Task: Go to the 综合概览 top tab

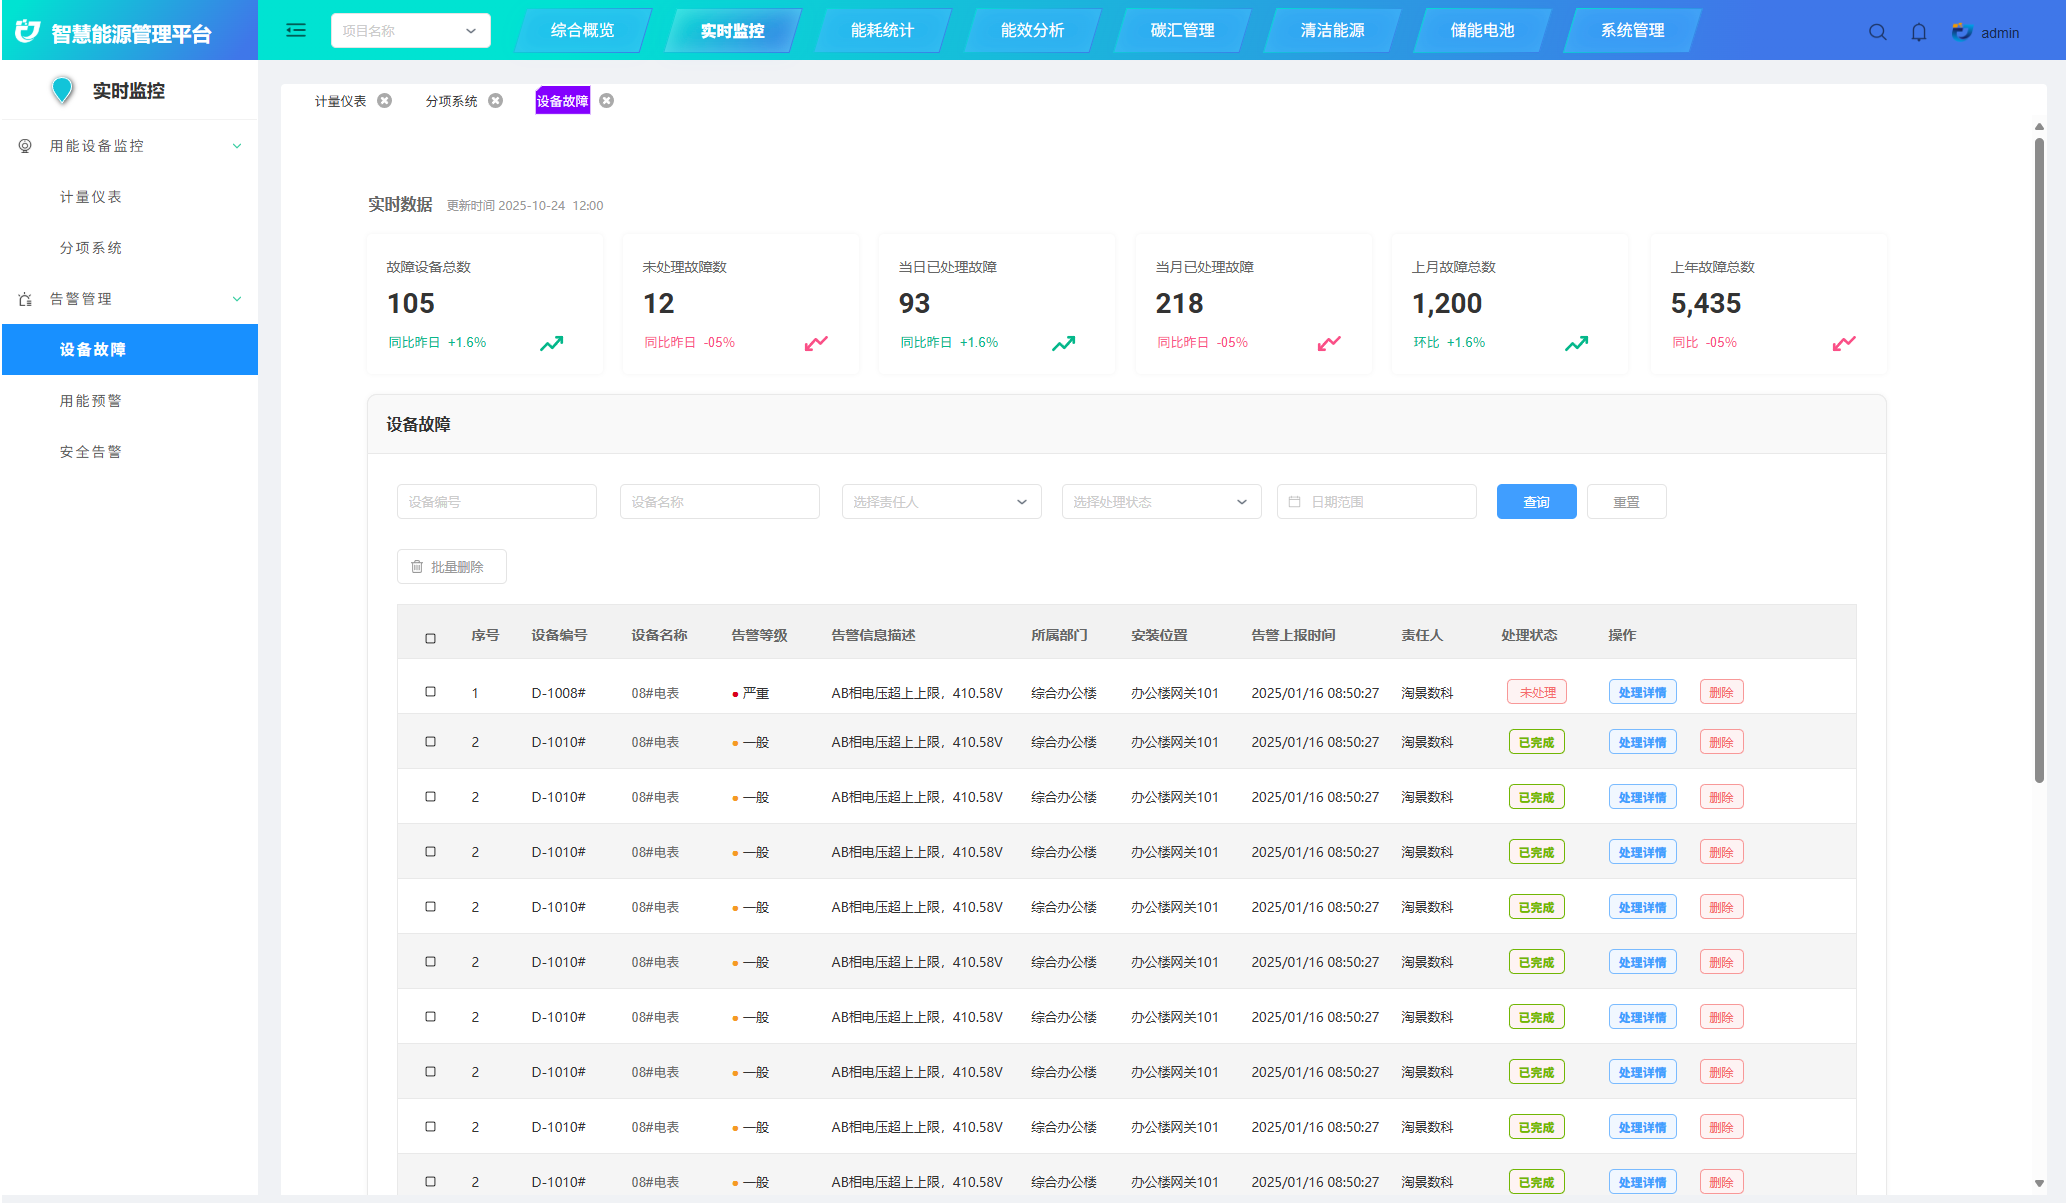Action: (583, 31)
